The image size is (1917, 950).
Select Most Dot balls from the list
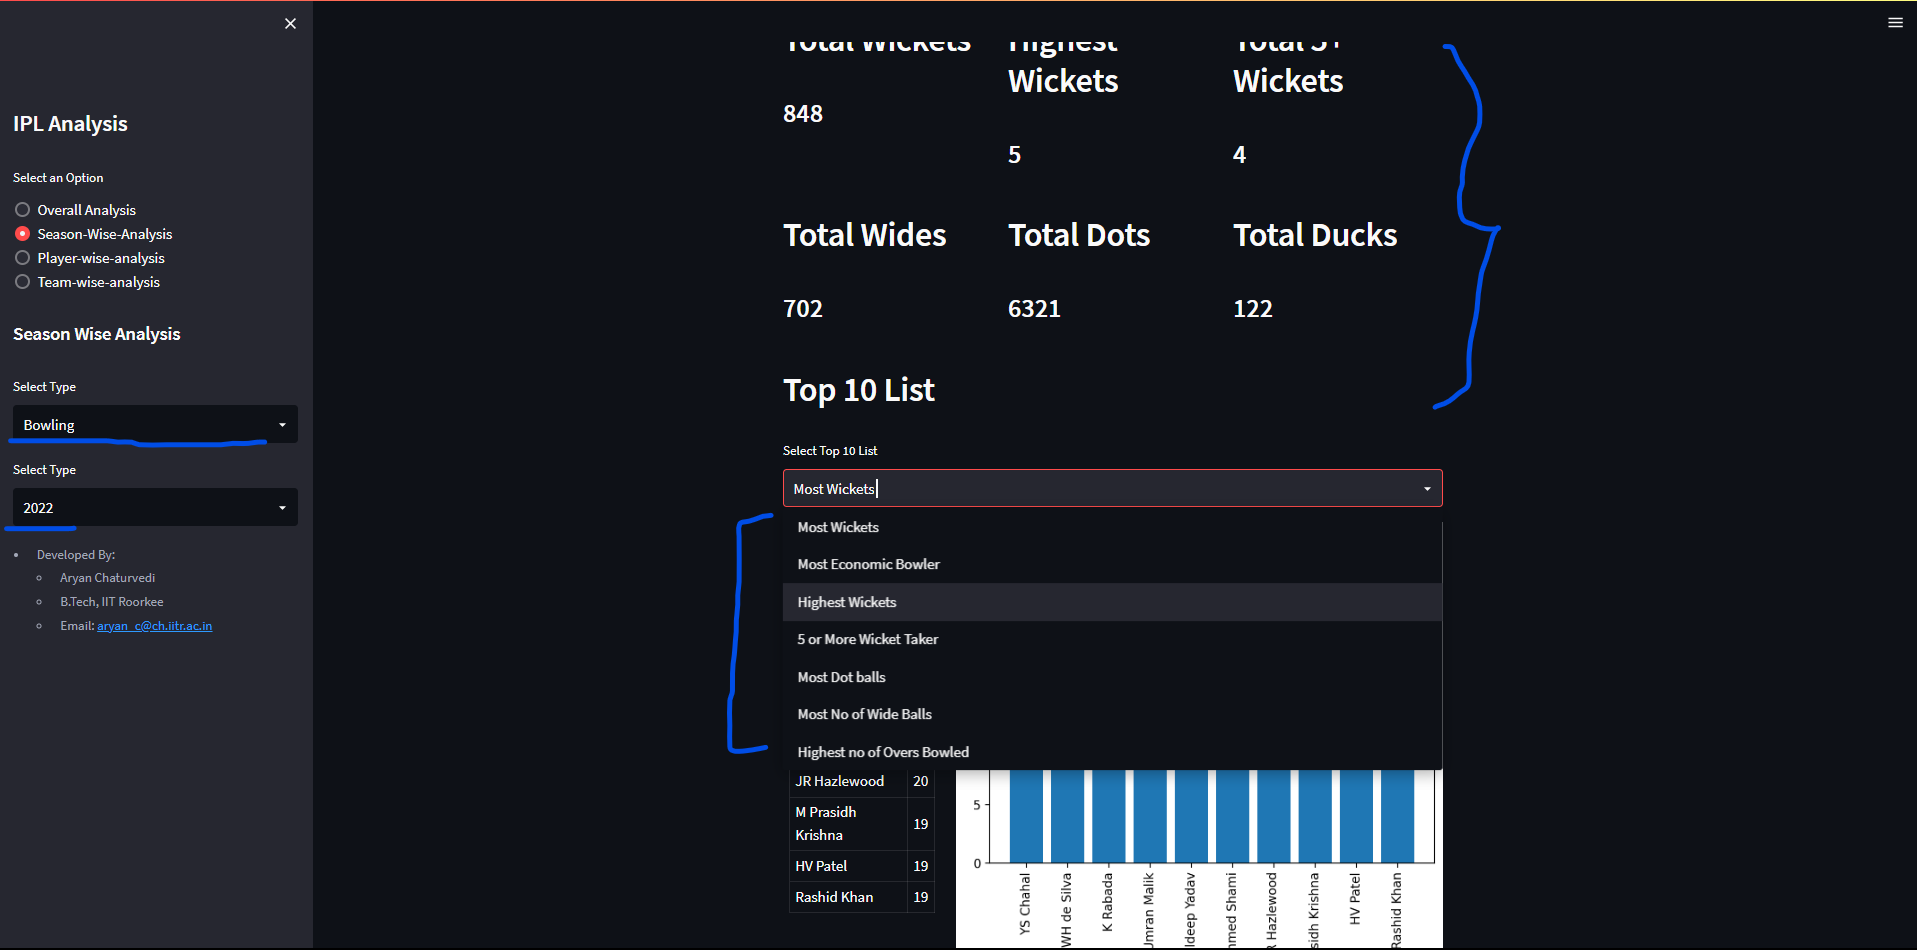click(x=841, y=677)
